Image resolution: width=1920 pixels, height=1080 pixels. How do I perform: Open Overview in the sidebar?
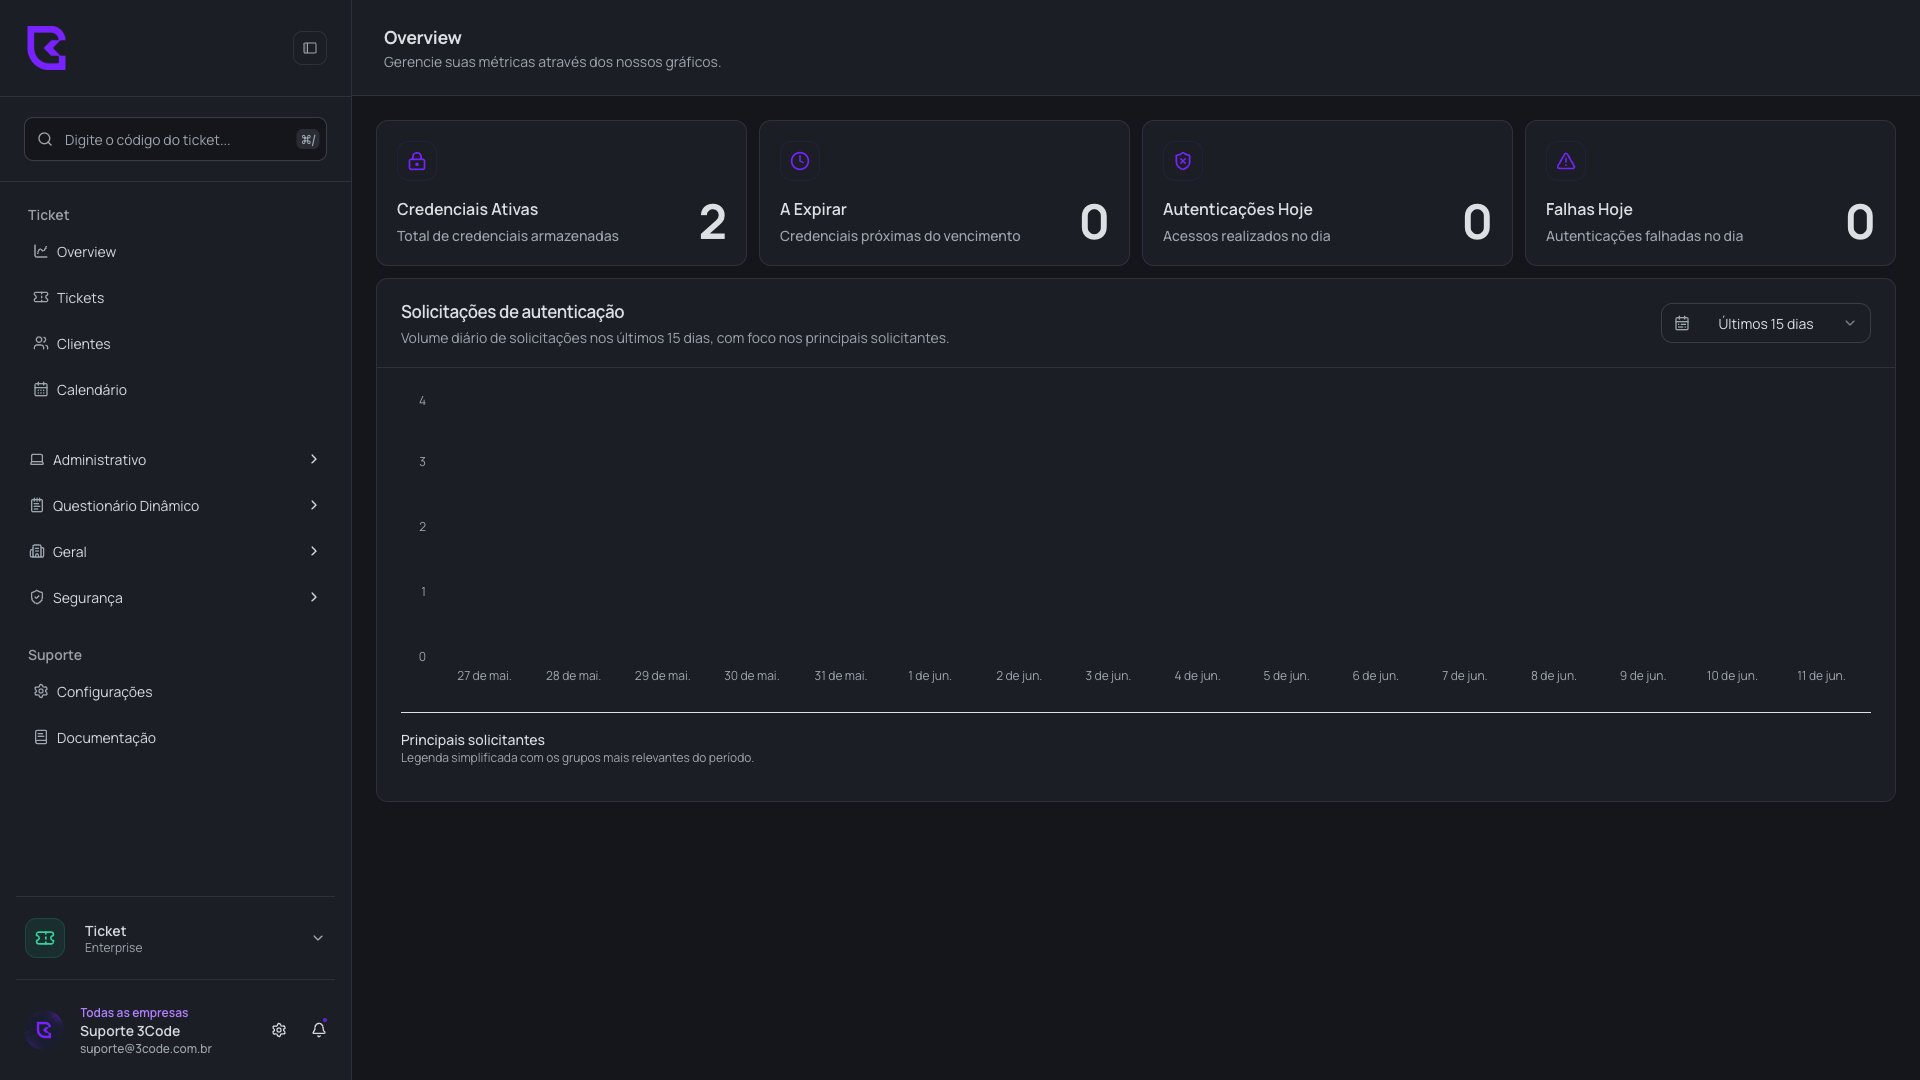tap(175, 252)
